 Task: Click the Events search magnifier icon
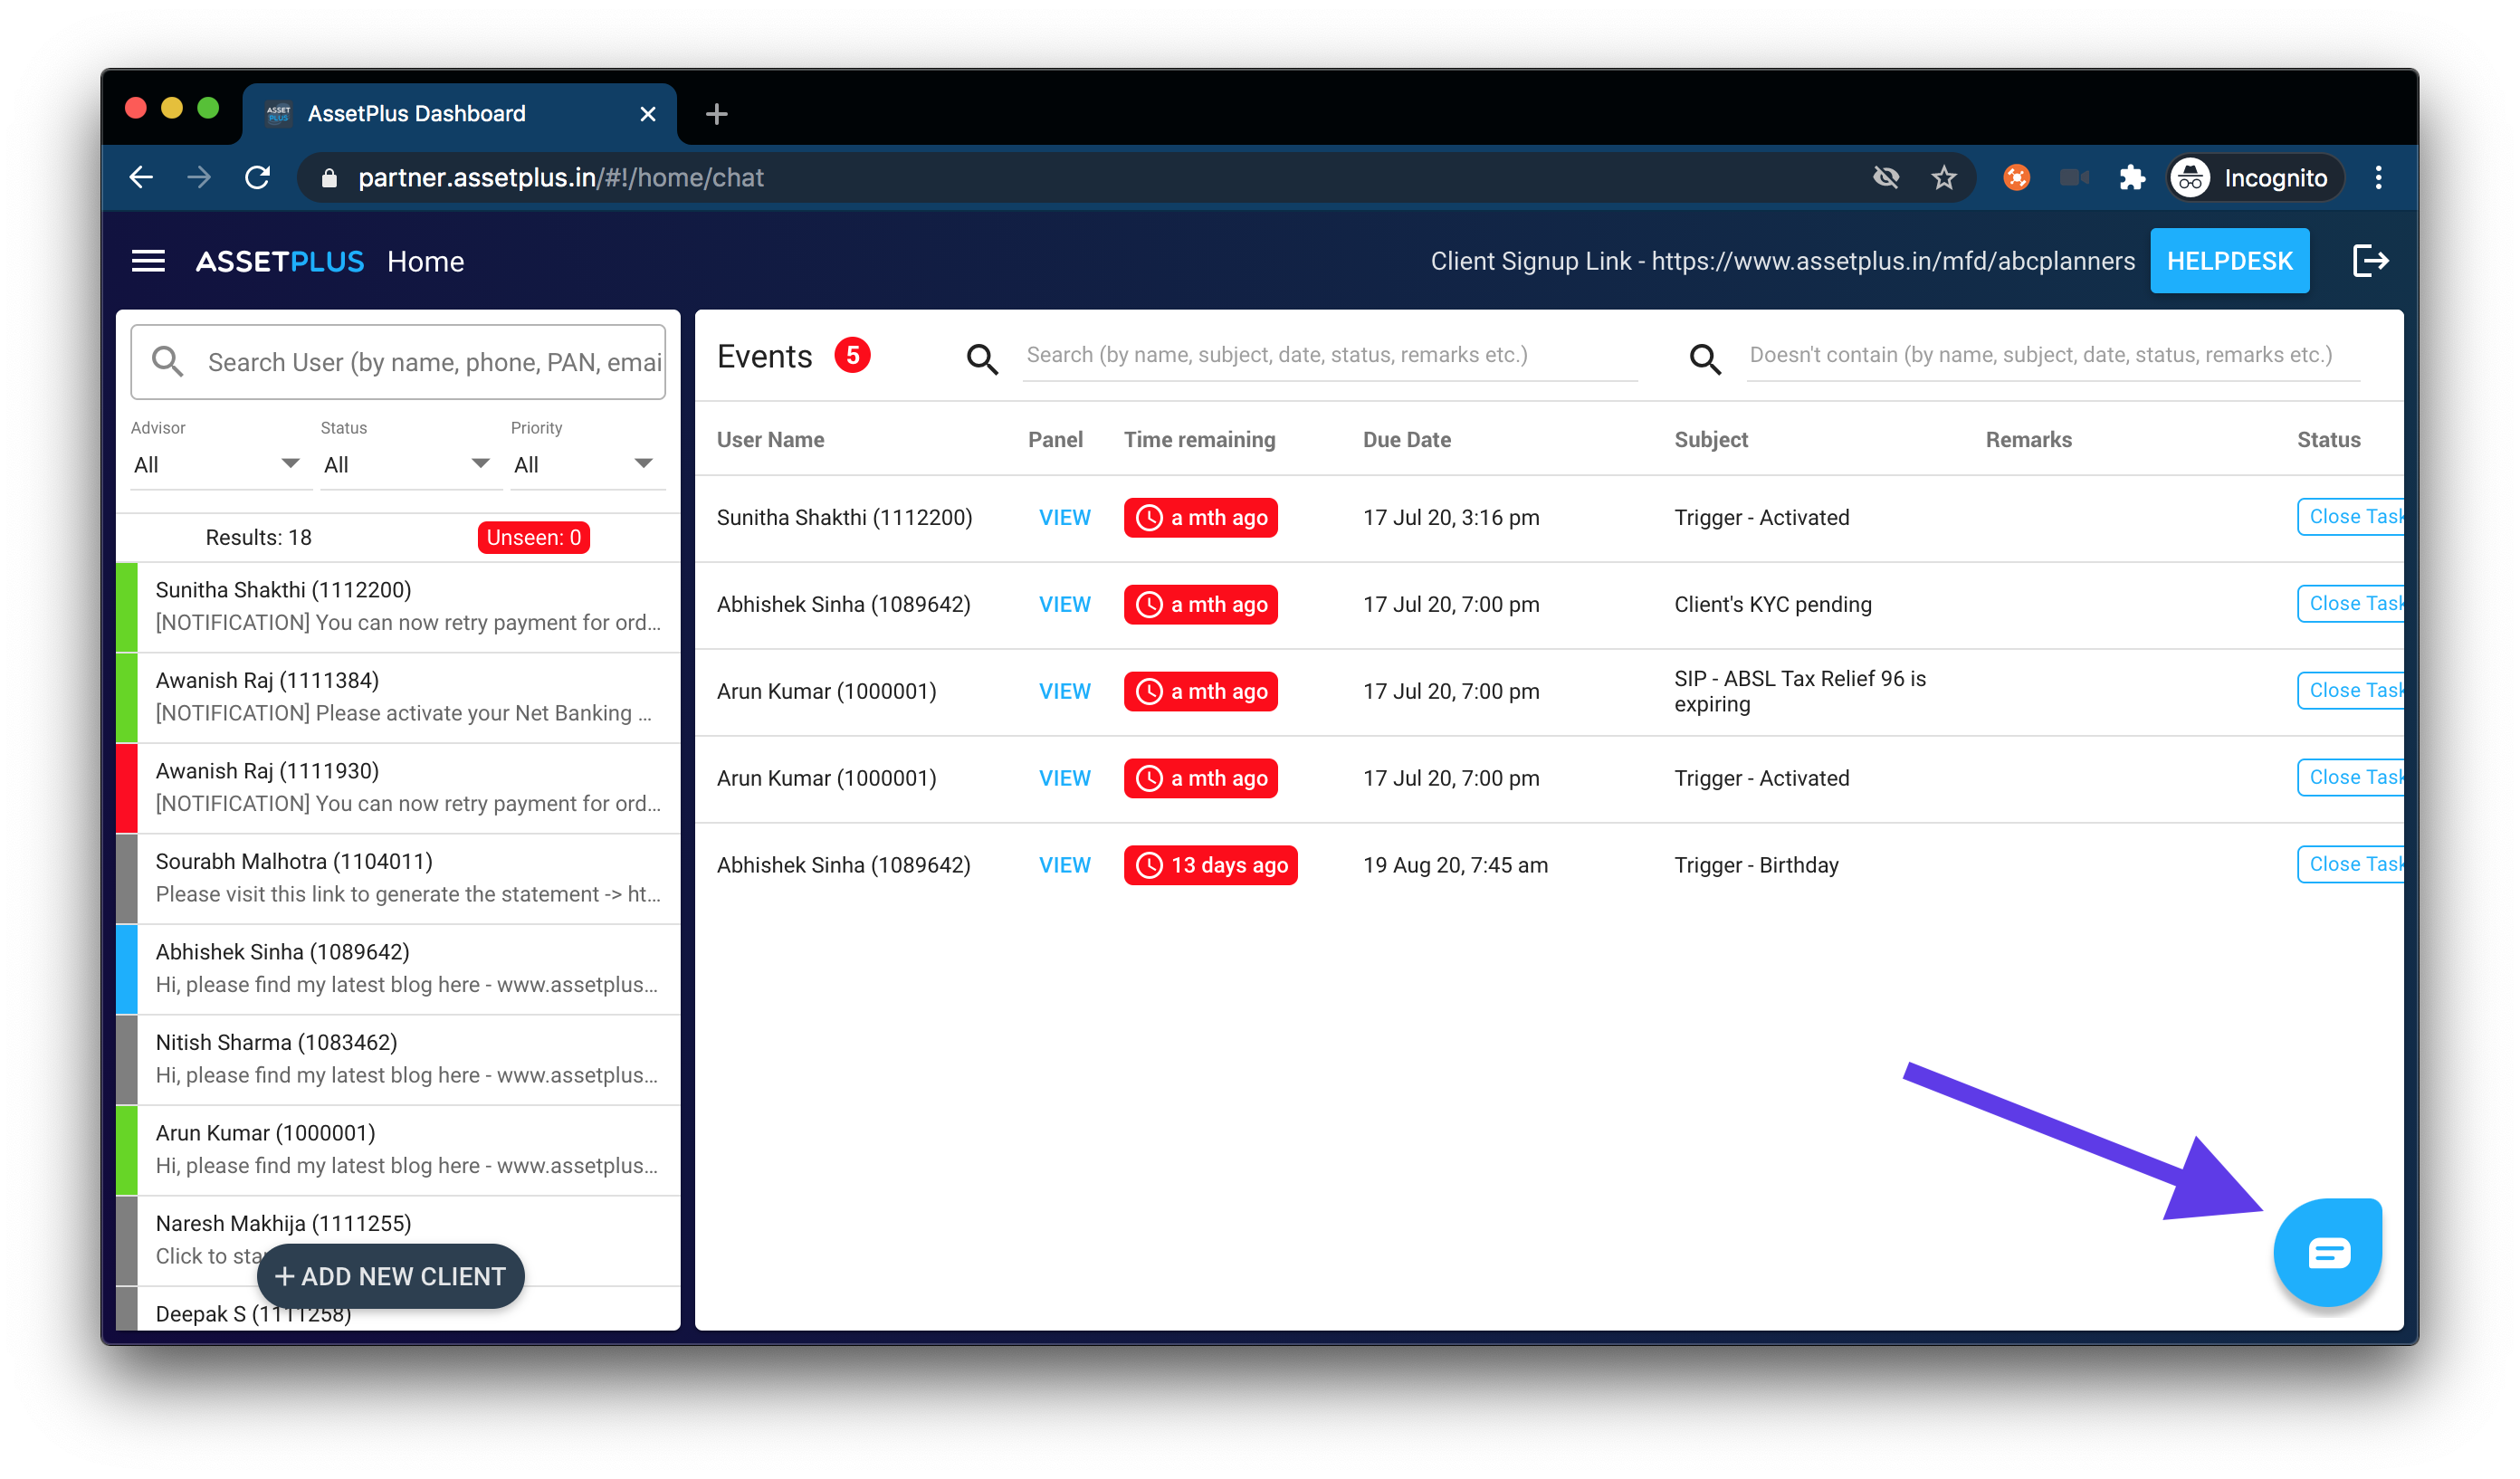click(982, 358)
